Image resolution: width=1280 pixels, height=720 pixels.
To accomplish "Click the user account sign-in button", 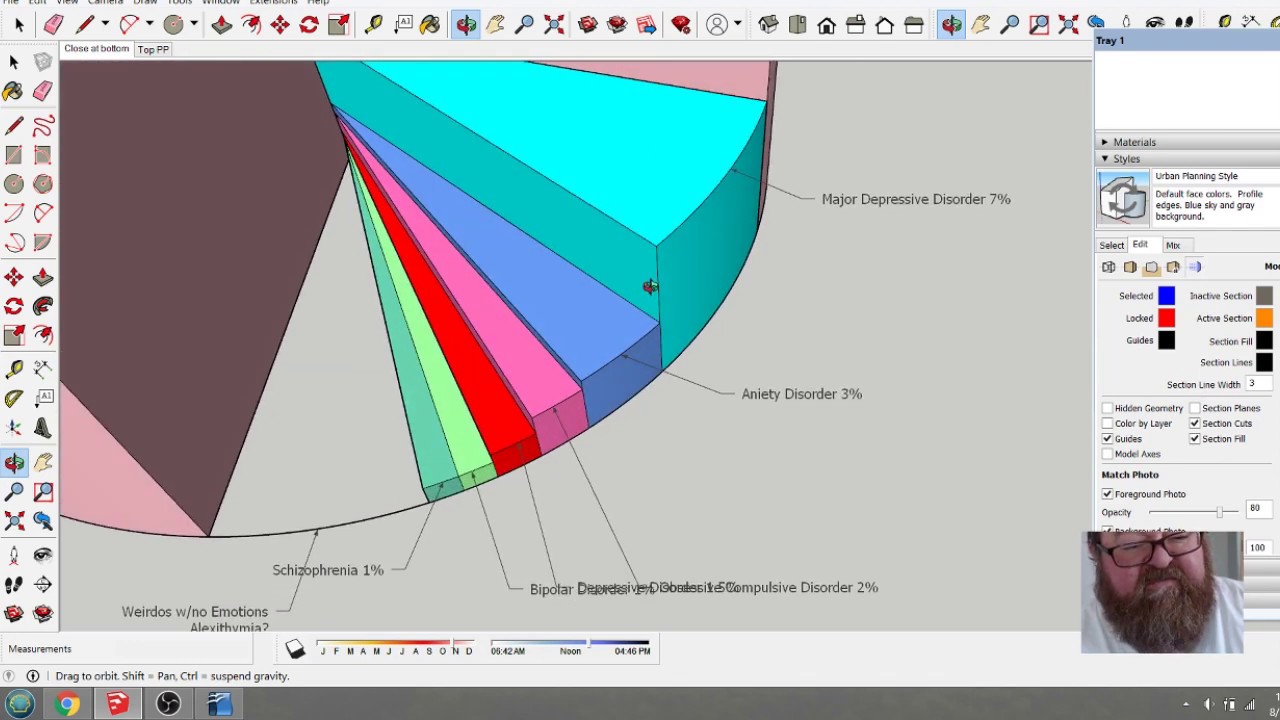I will [x=717, y=24].
